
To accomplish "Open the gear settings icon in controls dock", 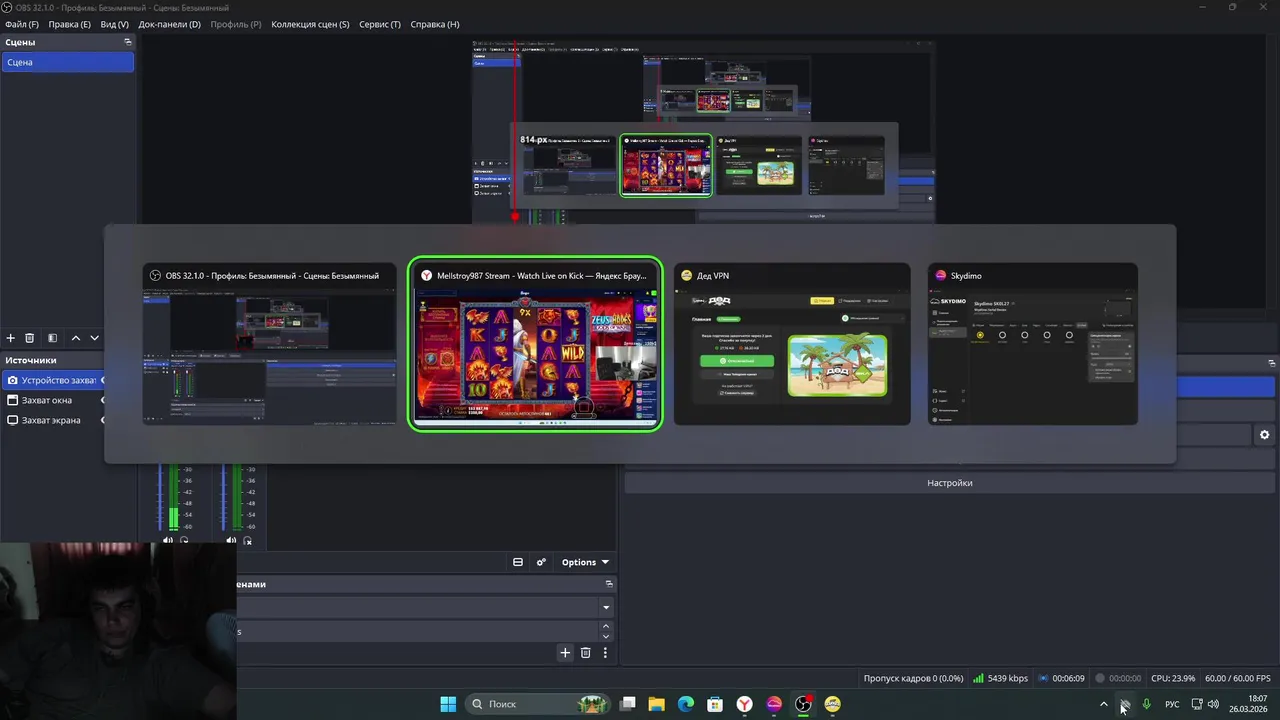I will click(1264, 435).
